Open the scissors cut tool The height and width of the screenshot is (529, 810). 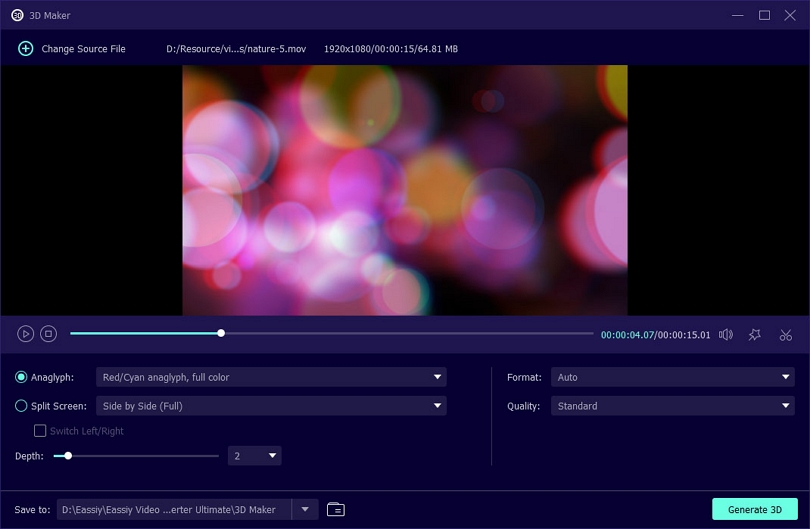[786, 335]
